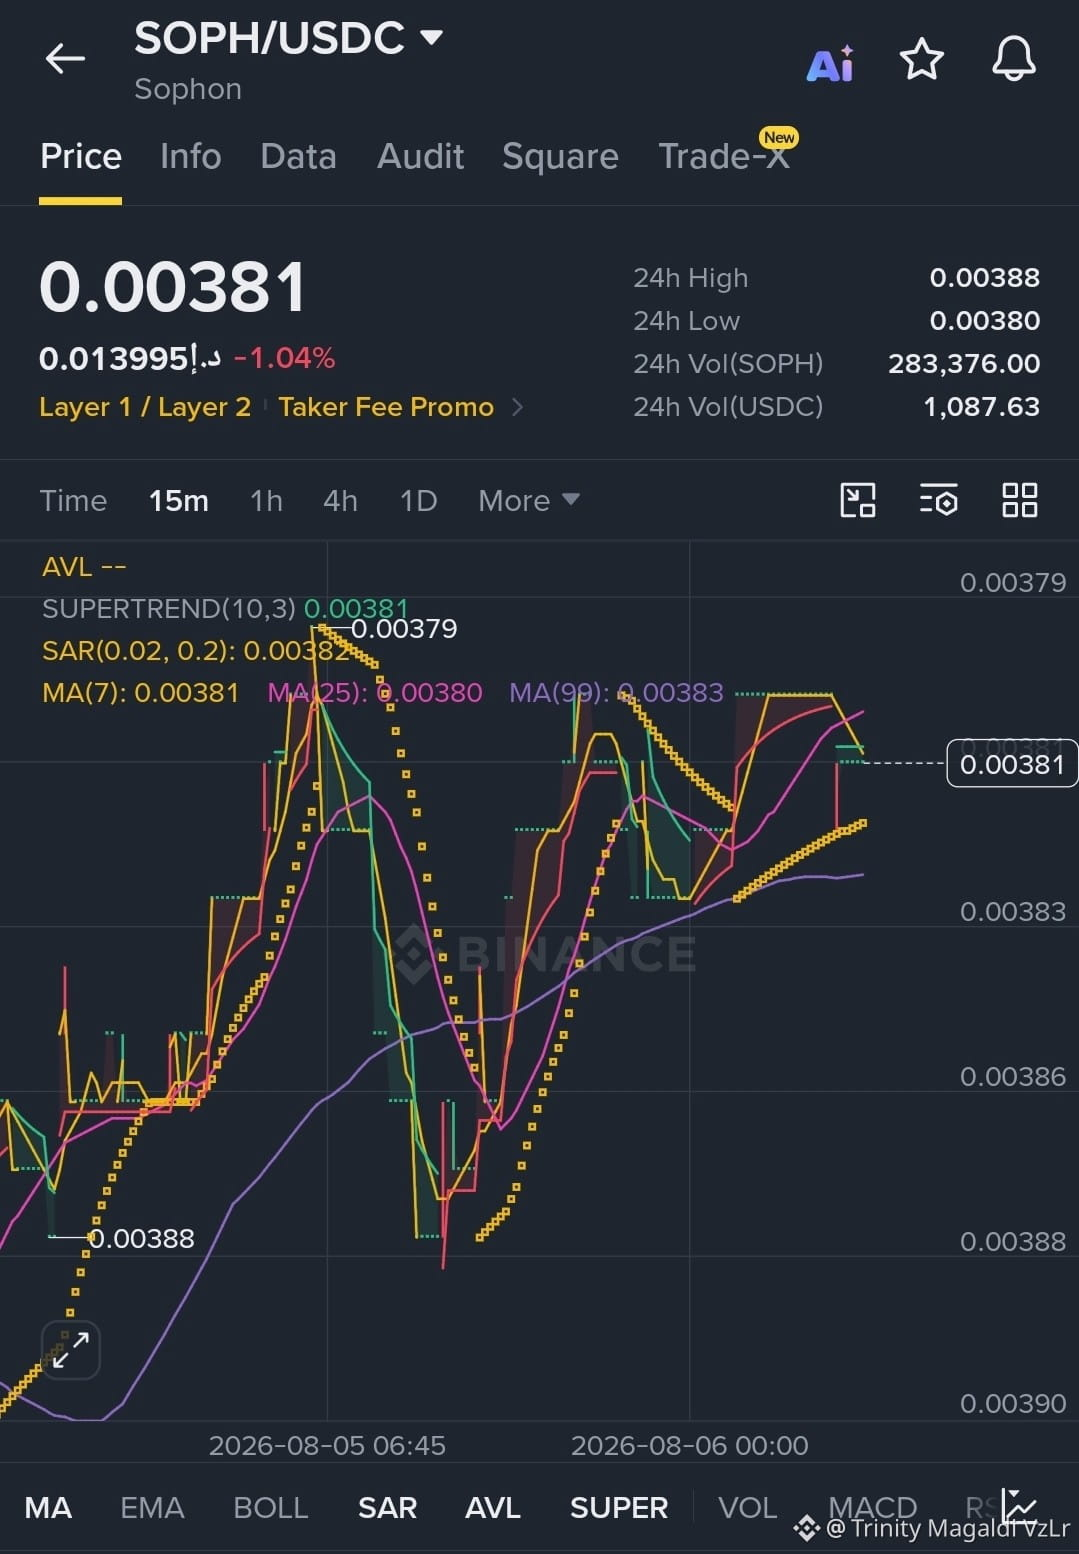Tap the 0.00379 high price marker on chart

(x=404, y=628)
